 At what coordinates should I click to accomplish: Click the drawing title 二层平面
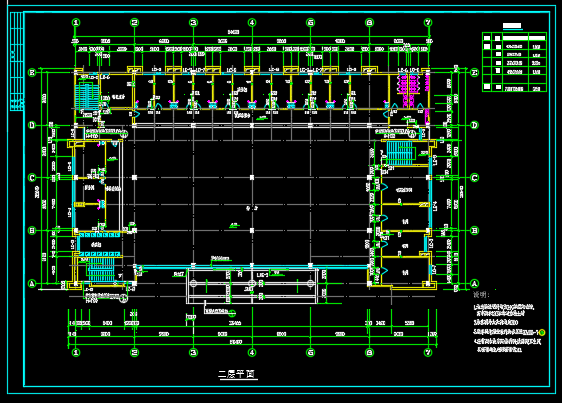238,374
